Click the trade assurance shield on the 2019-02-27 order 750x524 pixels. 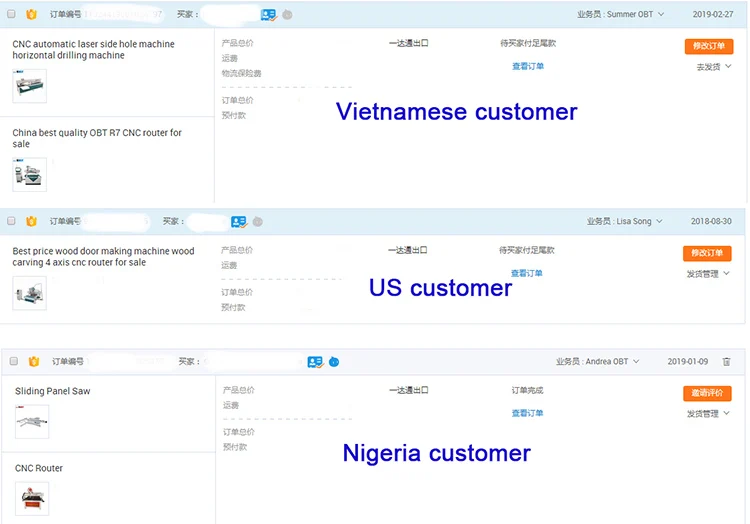31,15
